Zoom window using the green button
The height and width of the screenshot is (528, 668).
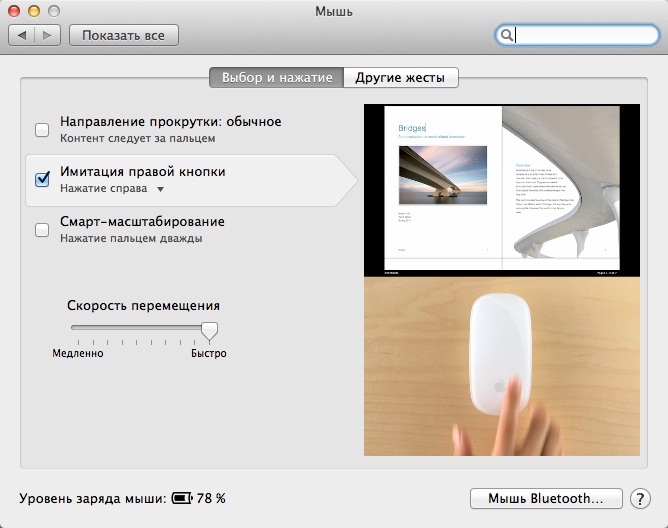tap(52, 10)
